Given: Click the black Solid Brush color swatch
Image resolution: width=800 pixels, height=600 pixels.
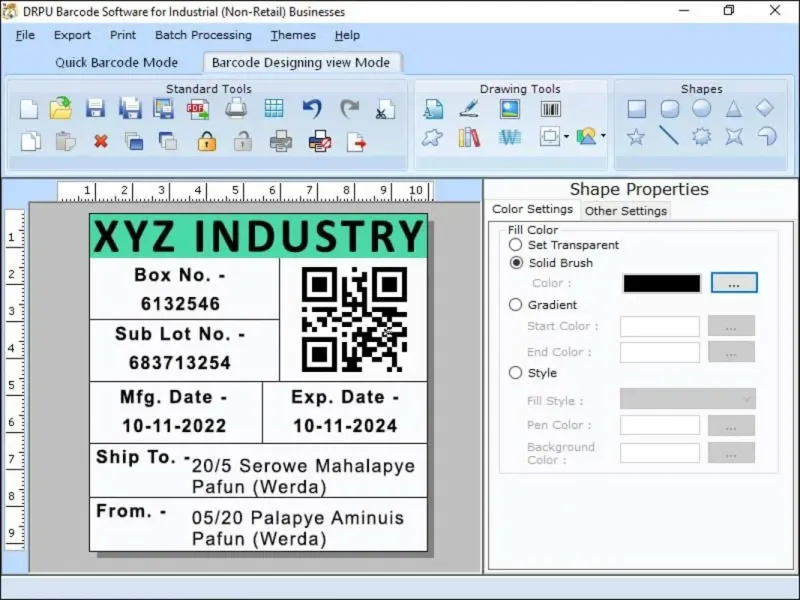Looking at the screenshot, I should tap(661, 284).
